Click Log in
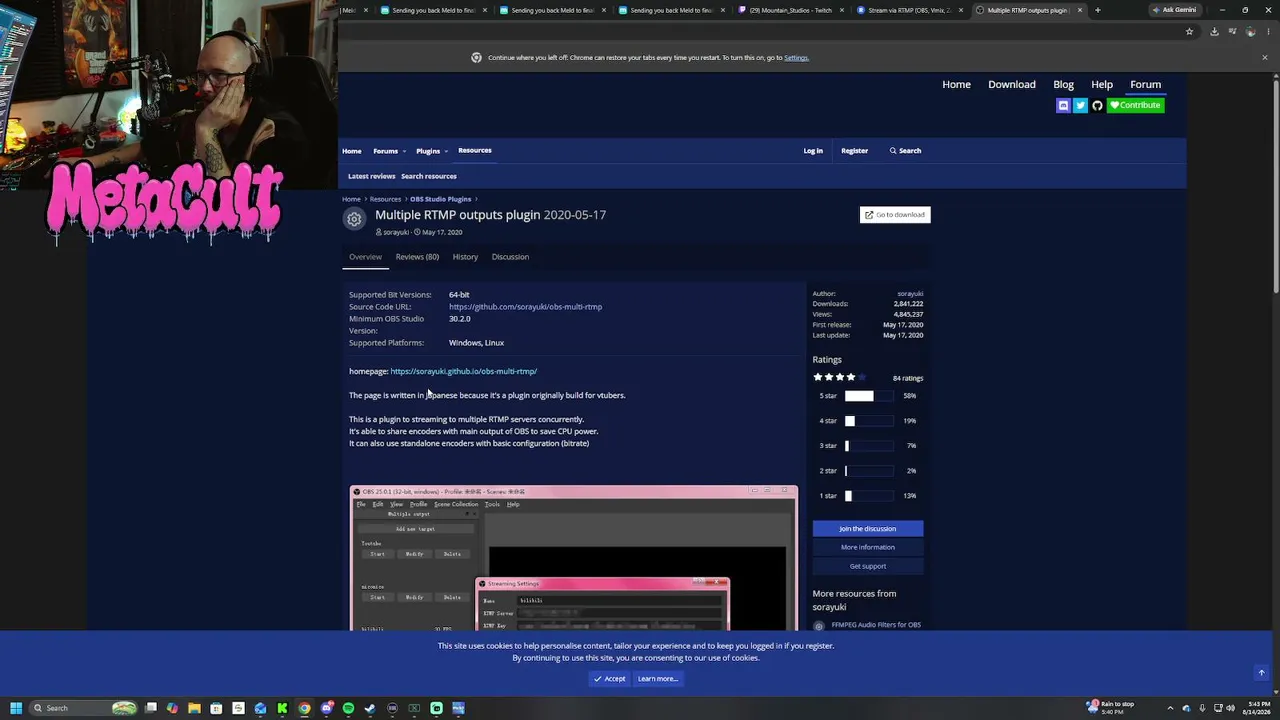The height and width of the screenshot is (720, 1280). [813, 151]
